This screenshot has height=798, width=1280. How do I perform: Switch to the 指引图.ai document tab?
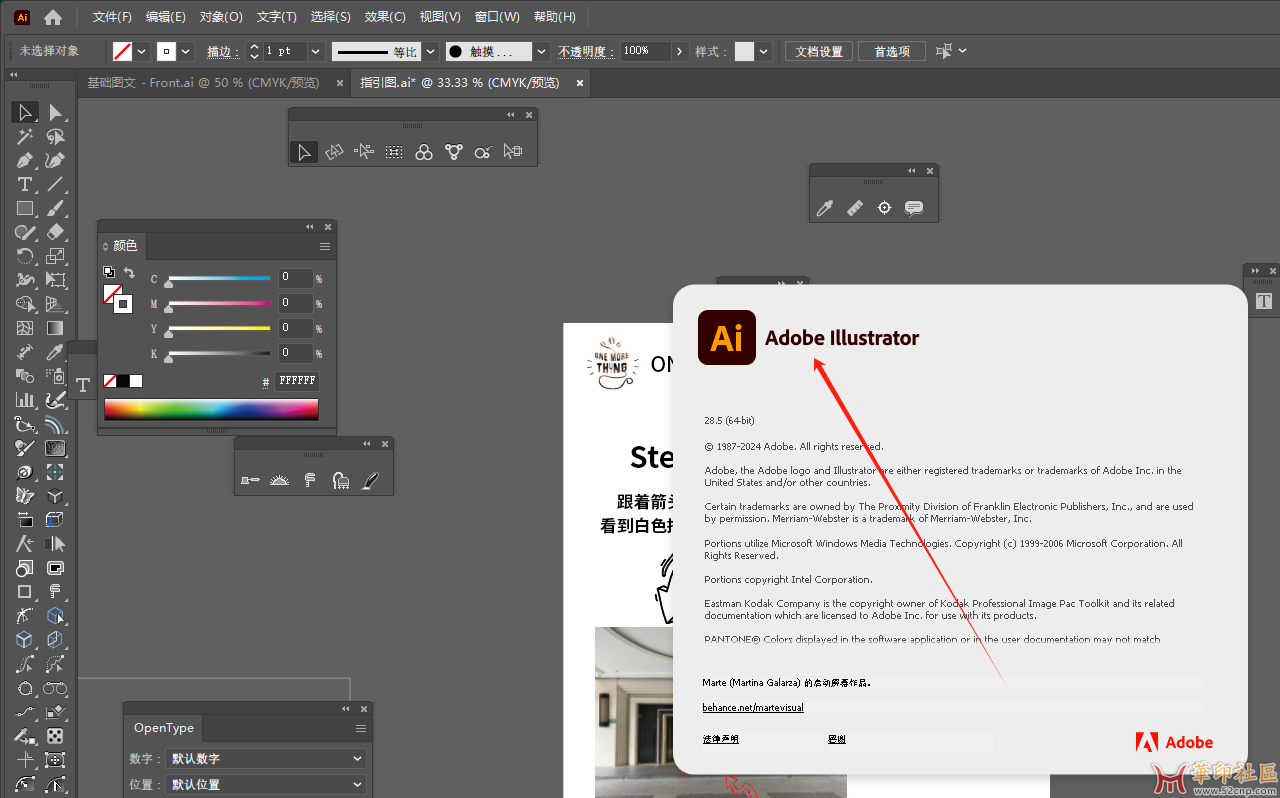tap(459, 83)
